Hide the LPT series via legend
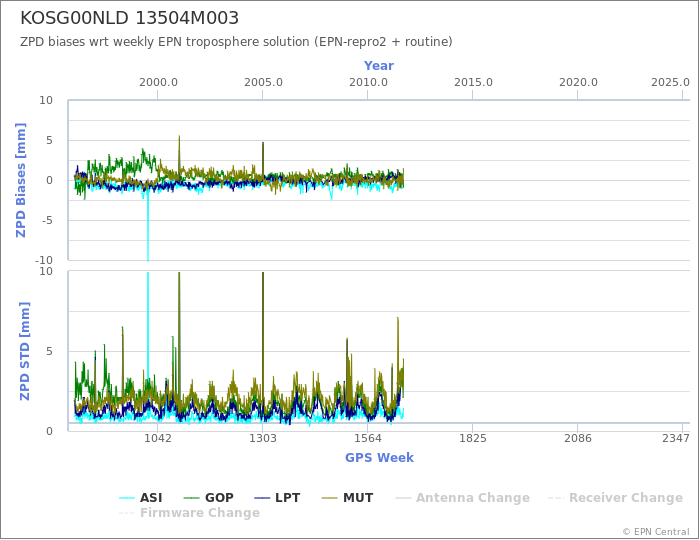 pos(277,498)
